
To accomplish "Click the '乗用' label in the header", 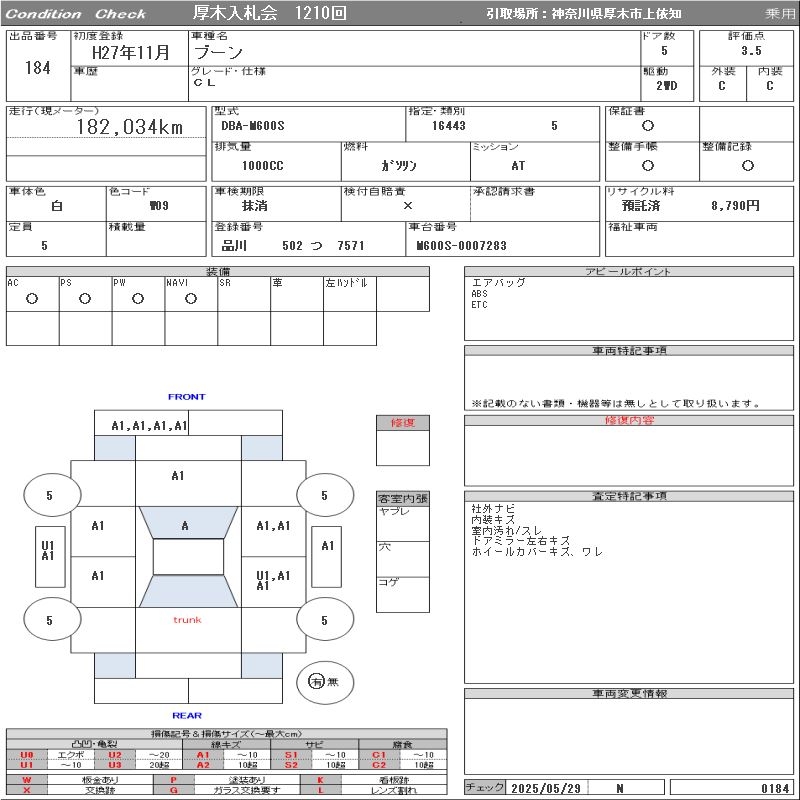I will point(779,14).
